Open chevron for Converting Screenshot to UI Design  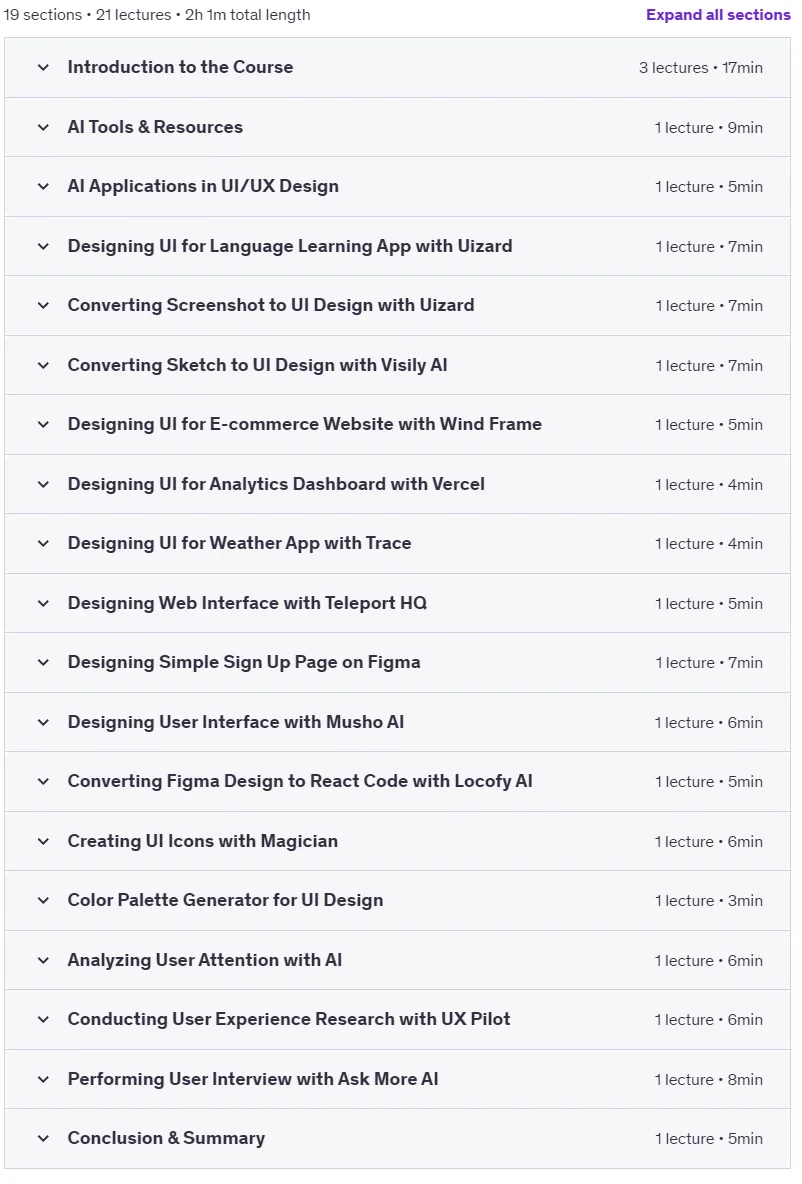[x=43, y=305]
